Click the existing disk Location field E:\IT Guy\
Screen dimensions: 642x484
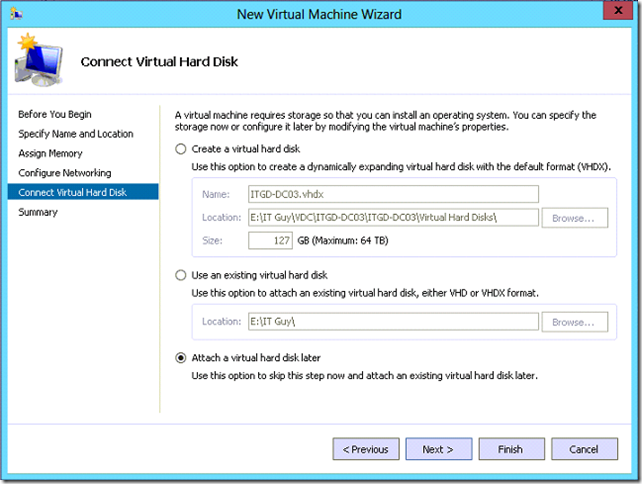coord(393,321)
